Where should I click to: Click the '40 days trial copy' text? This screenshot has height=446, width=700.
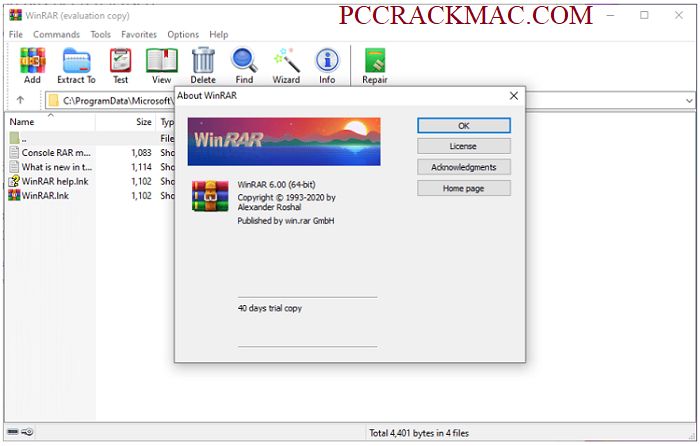[270, 308]
